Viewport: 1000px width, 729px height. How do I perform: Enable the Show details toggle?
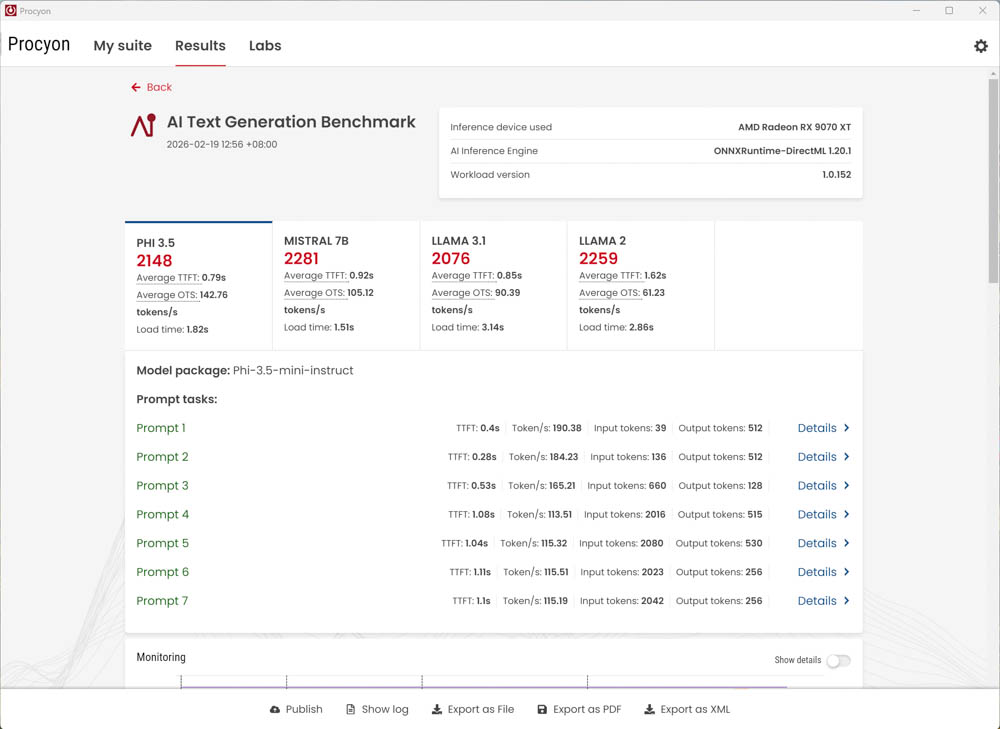[837, 661]
